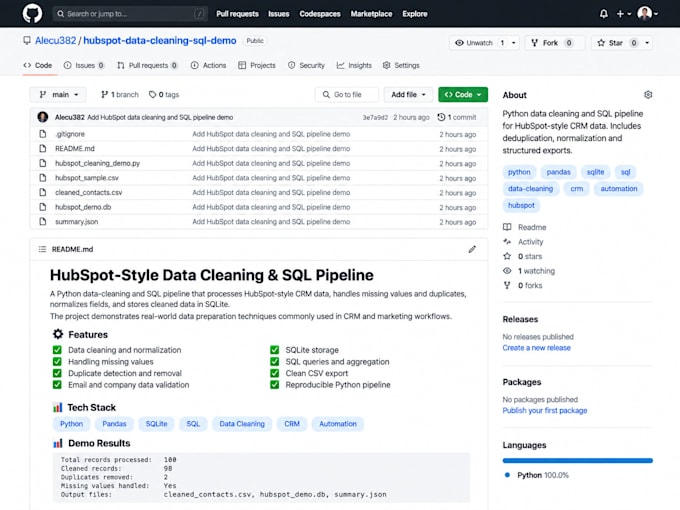Click Create a new release link
Screen dimensions: 680x510
point(536,348)
